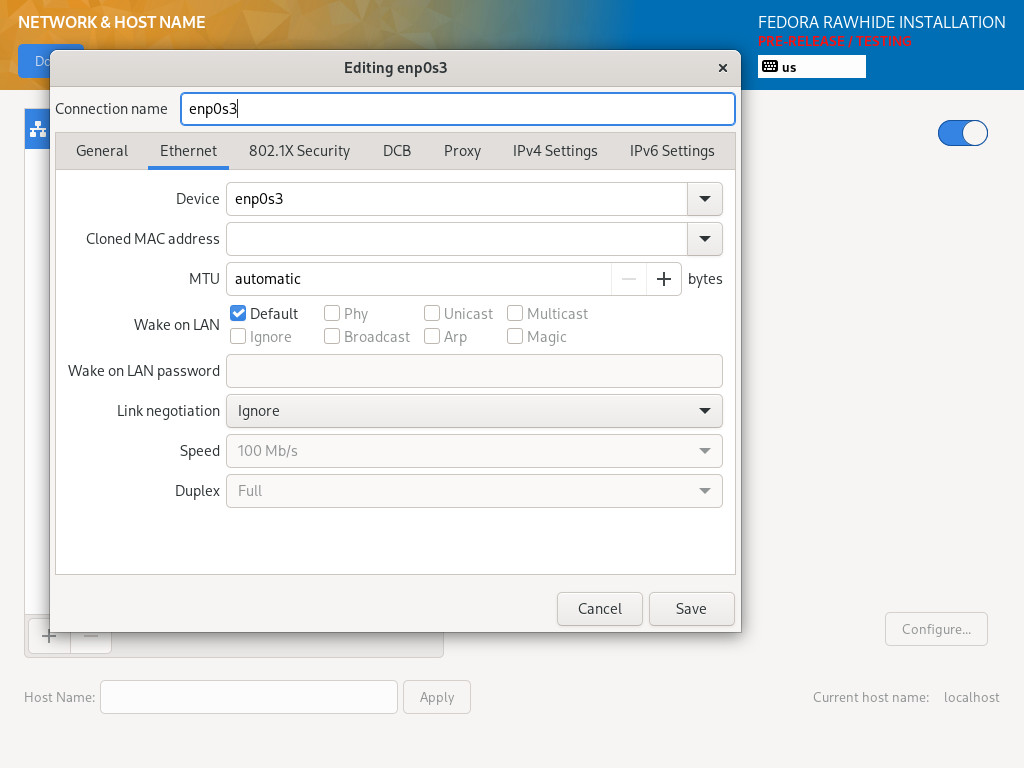Open the Link negotiation dropdown
Screen dimensions: 1024x768
click(474, 411)
